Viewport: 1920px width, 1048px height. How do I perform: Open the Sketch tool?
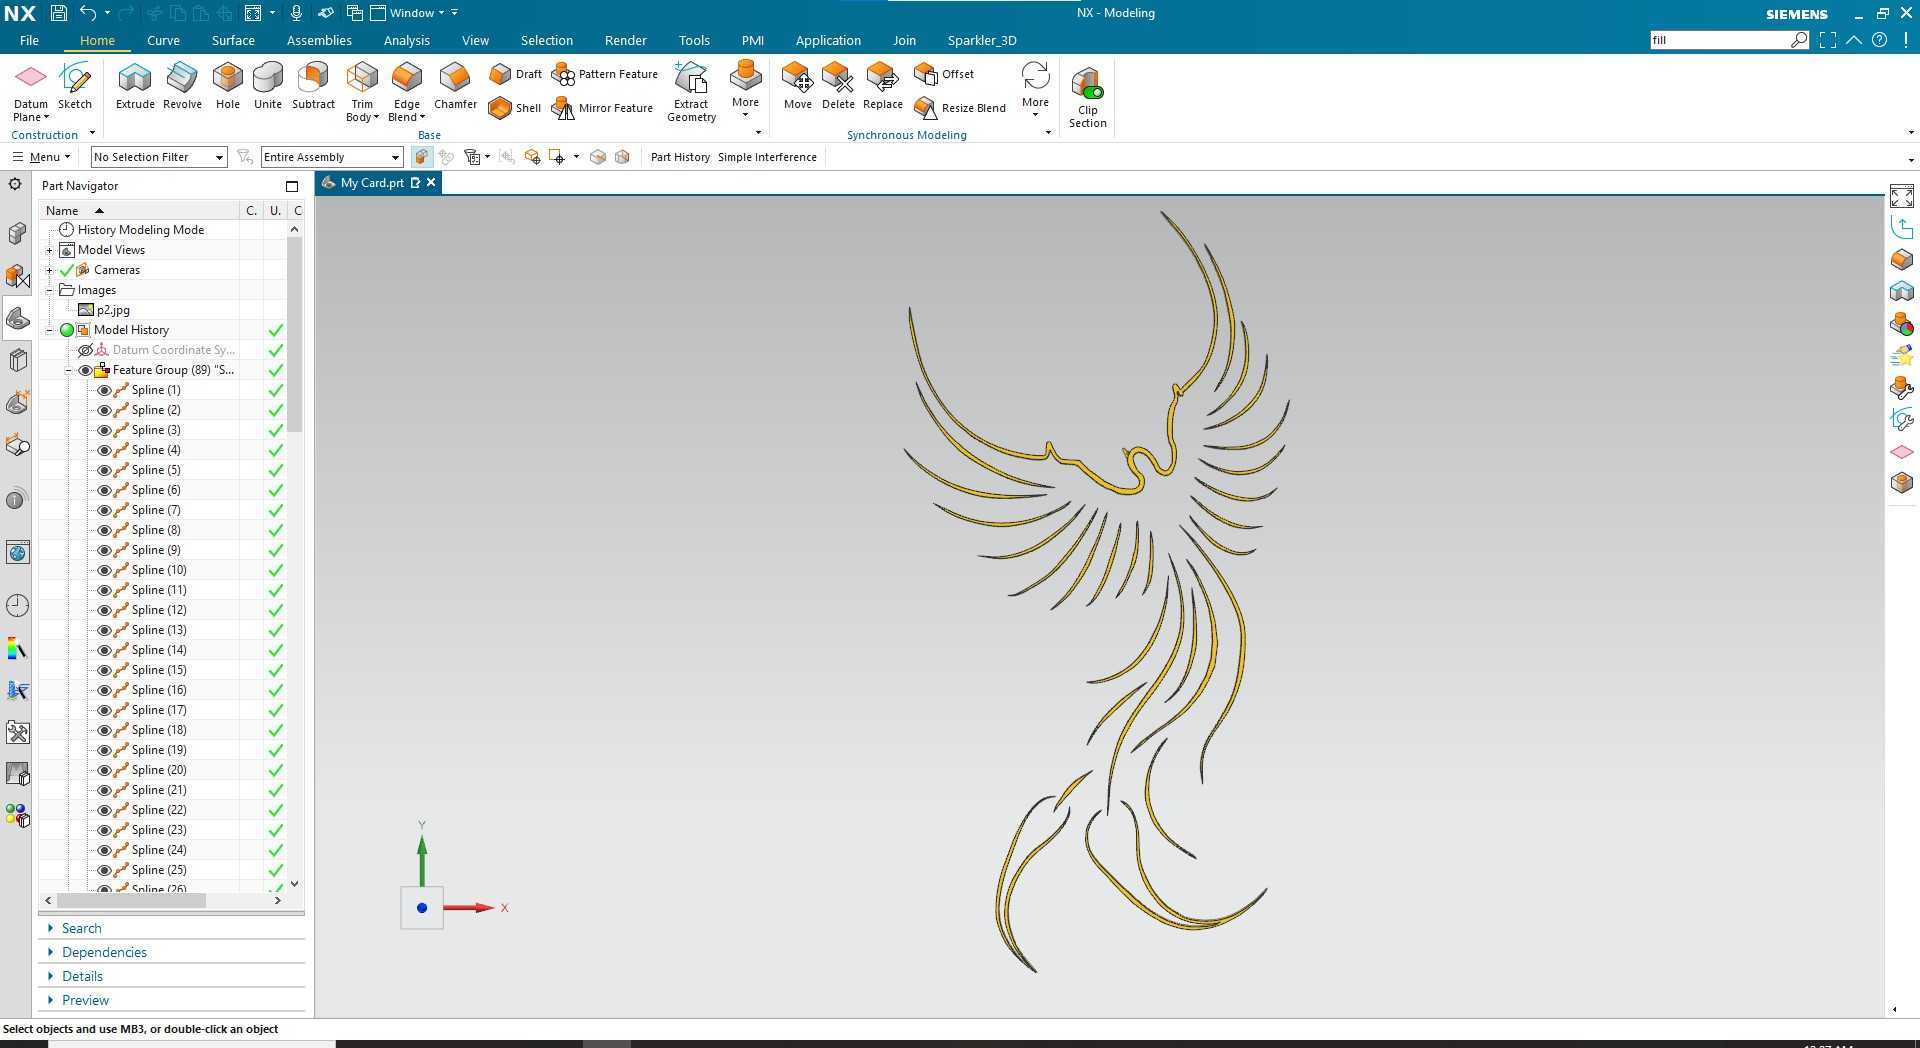75,85
